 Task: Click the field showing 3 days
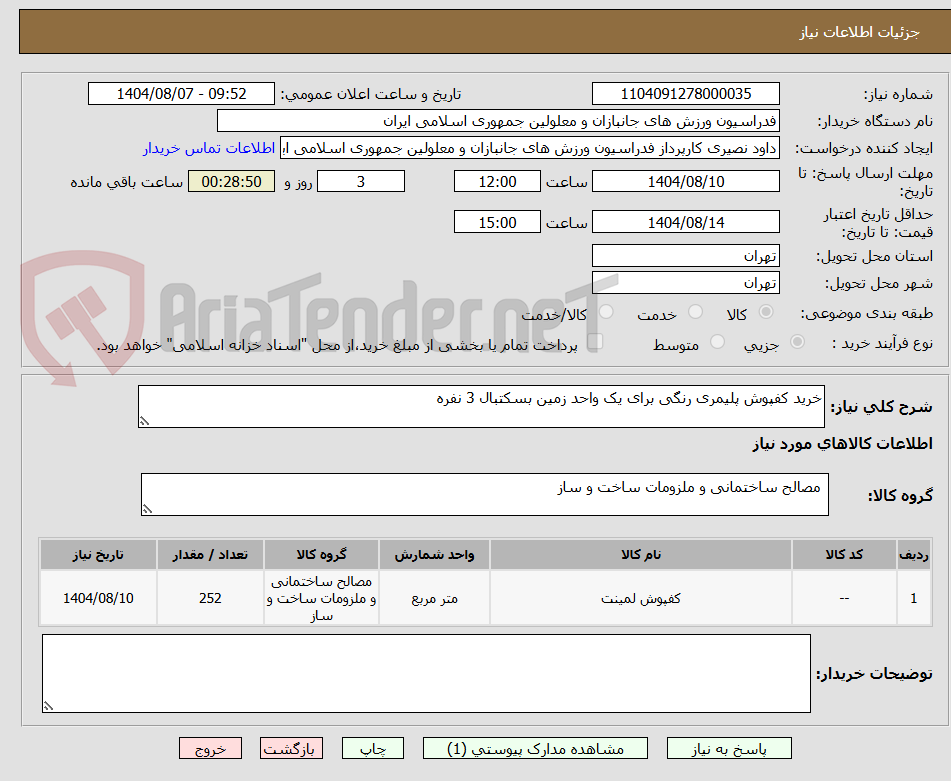coord(360,182)
